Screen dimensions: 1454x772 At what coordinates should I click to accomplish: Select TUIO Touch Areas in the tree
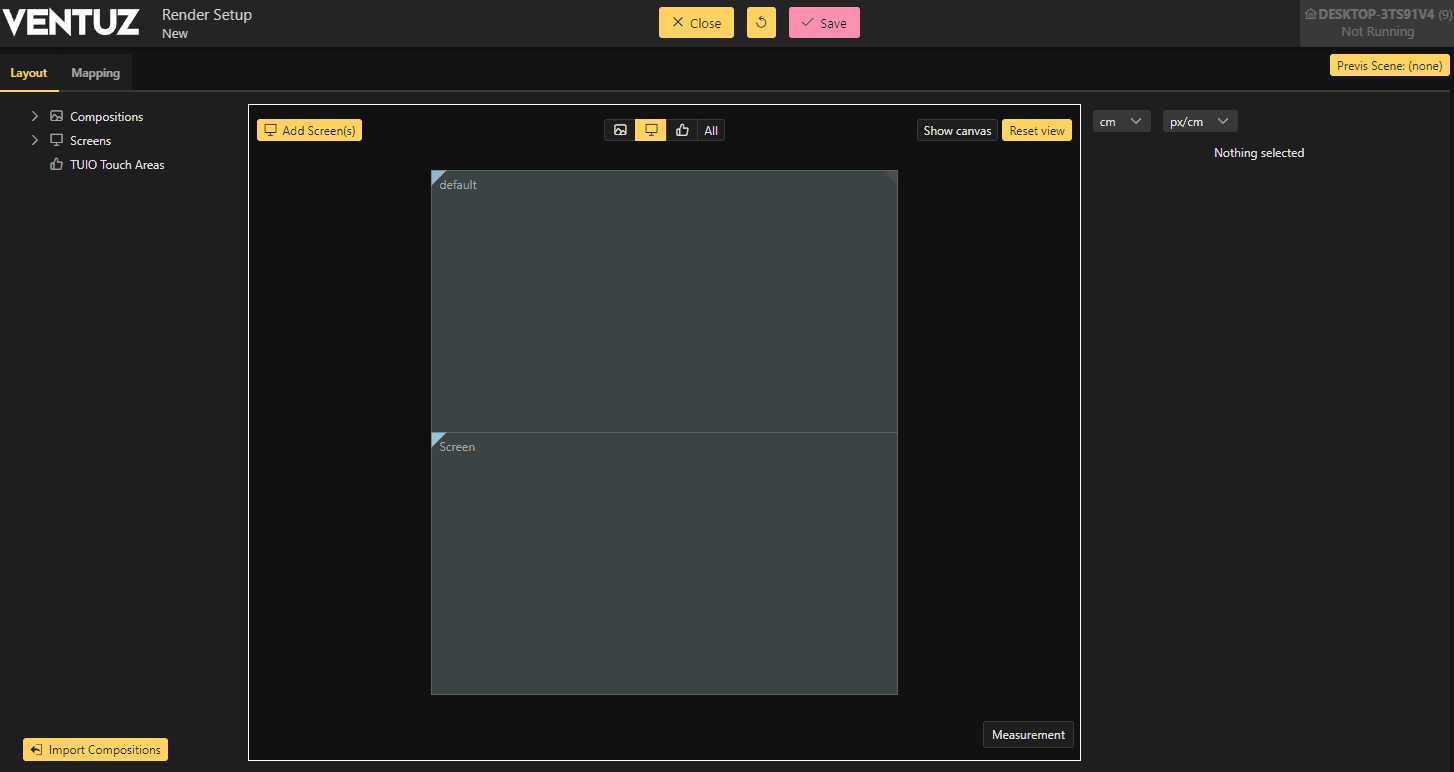(x=117, y=165)
